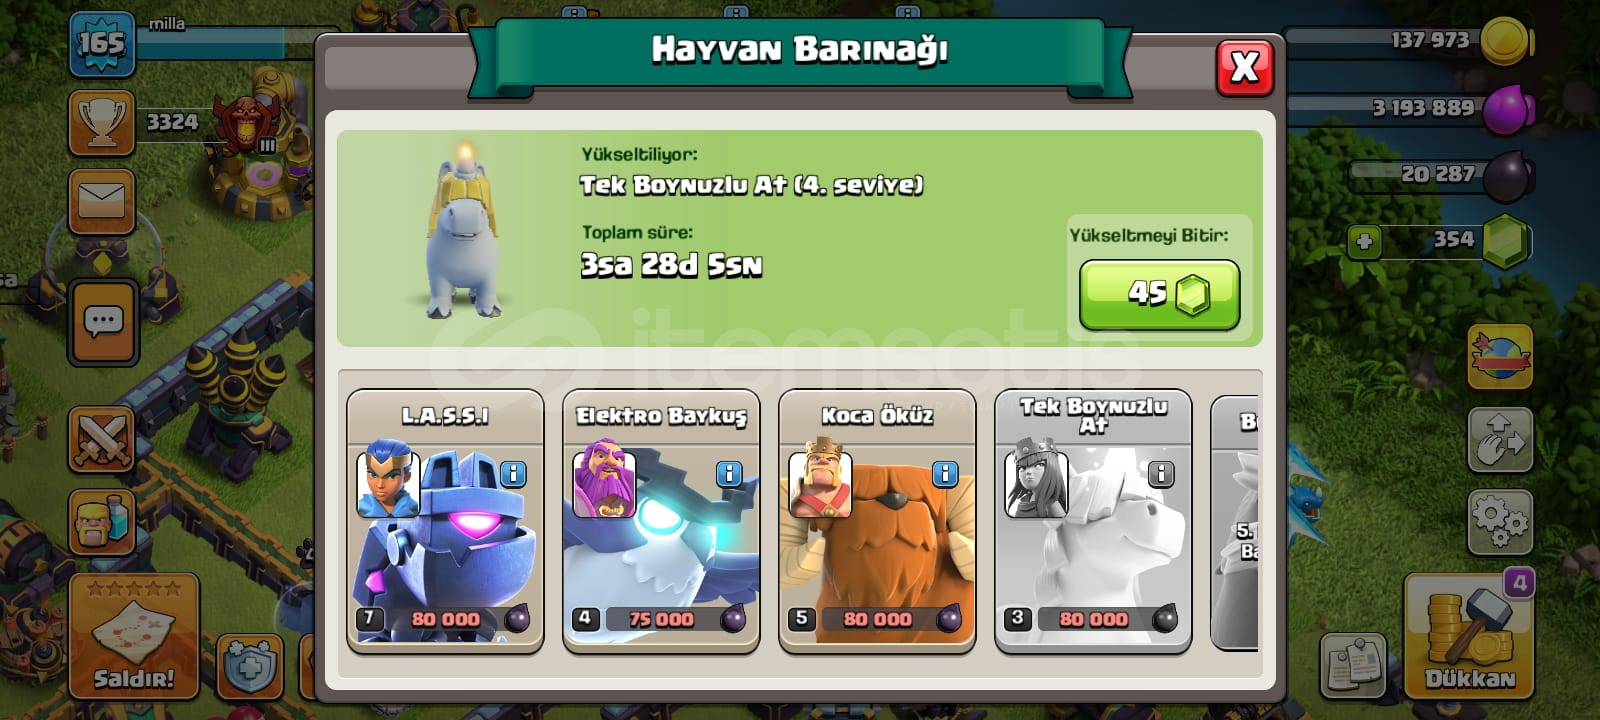Select the L.A.S.S.I pet card
The image size is (1600, 720).
point(445,521)
